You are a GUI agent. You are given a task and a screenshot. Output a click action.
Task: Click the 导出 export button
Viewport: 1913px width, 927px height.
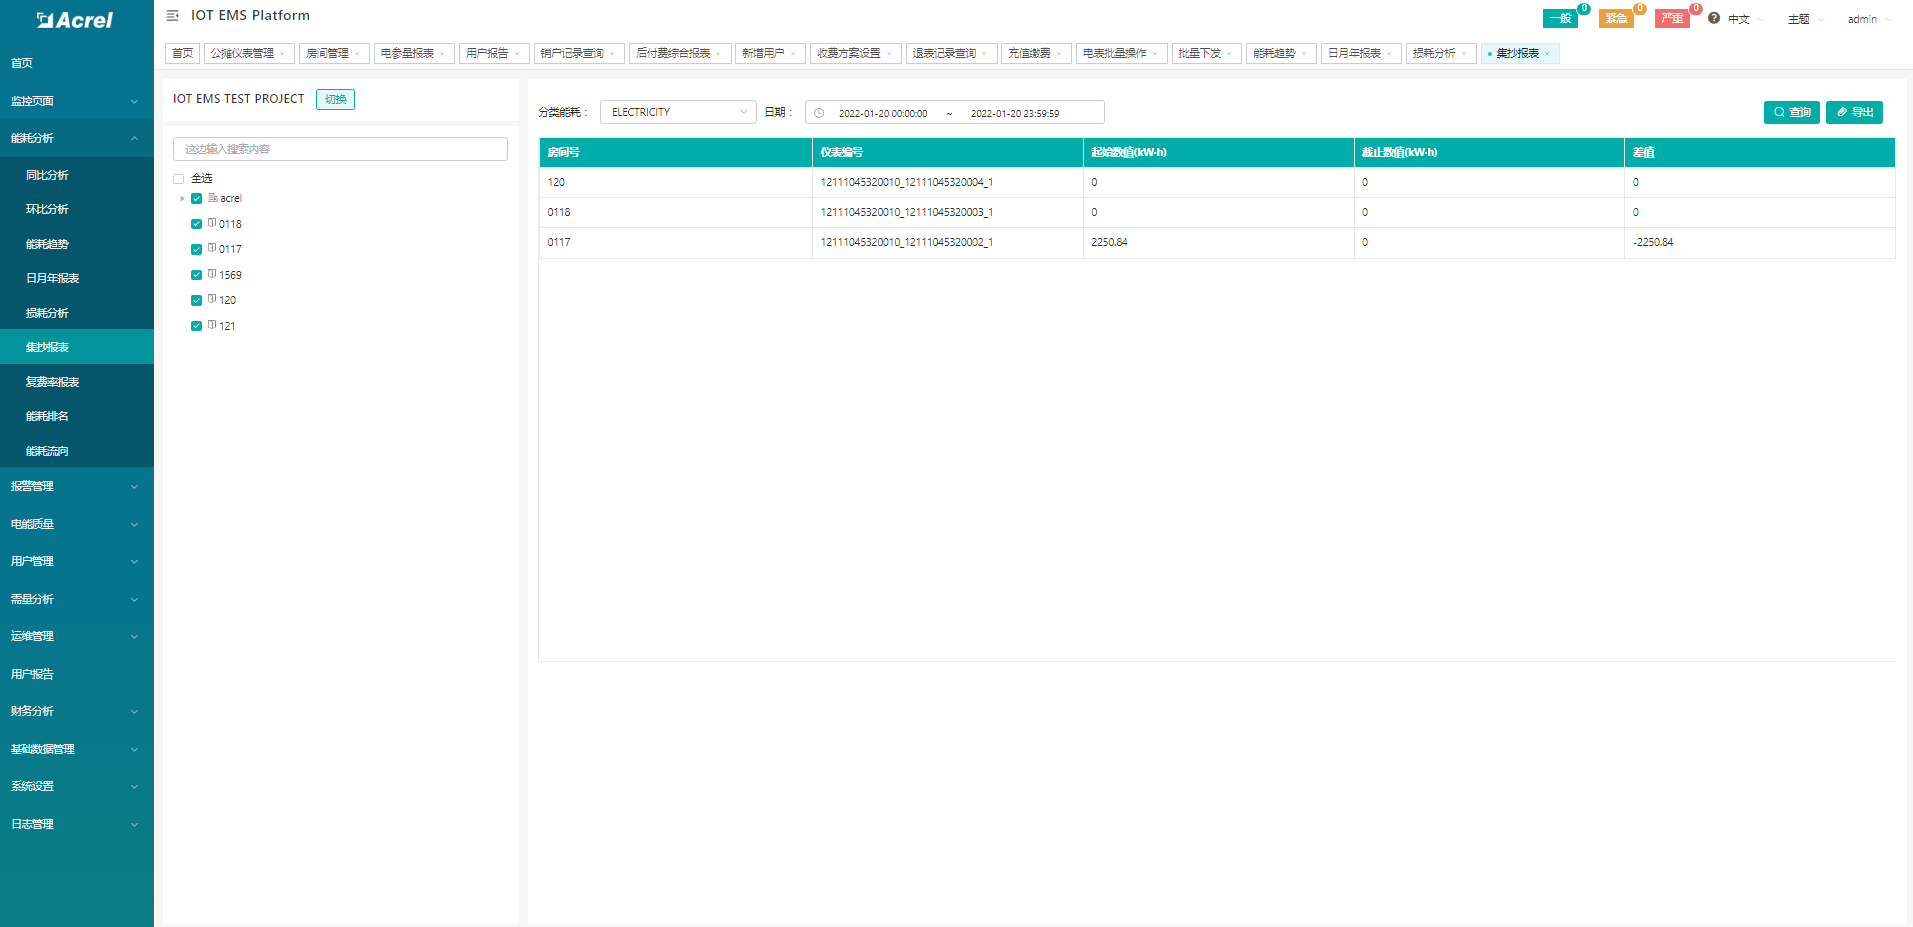(1854, 112)
